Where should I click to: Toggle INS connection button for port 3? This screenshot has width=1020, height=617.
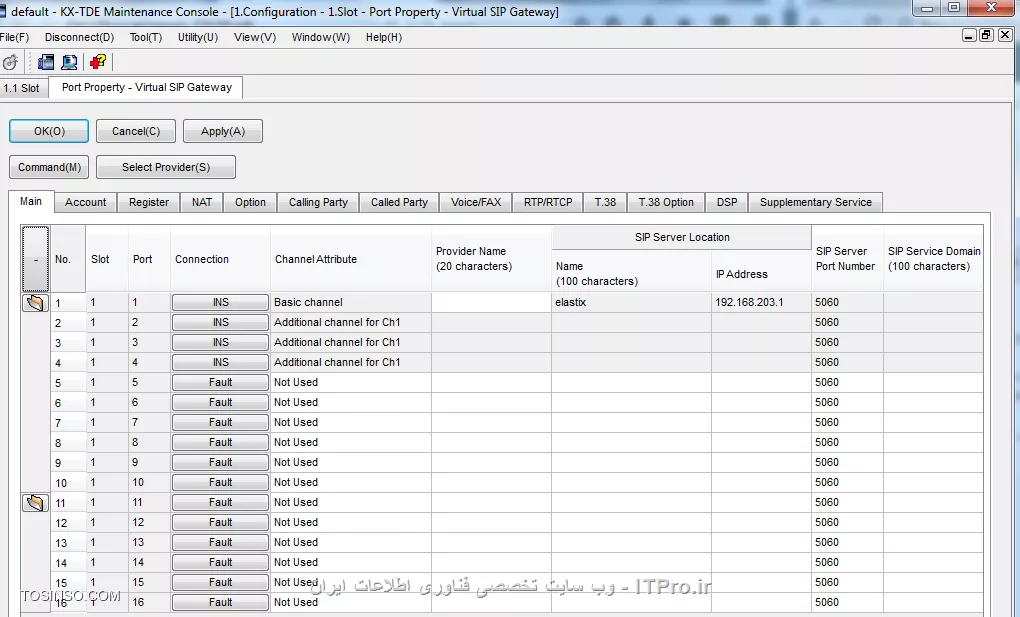point(221,342)
